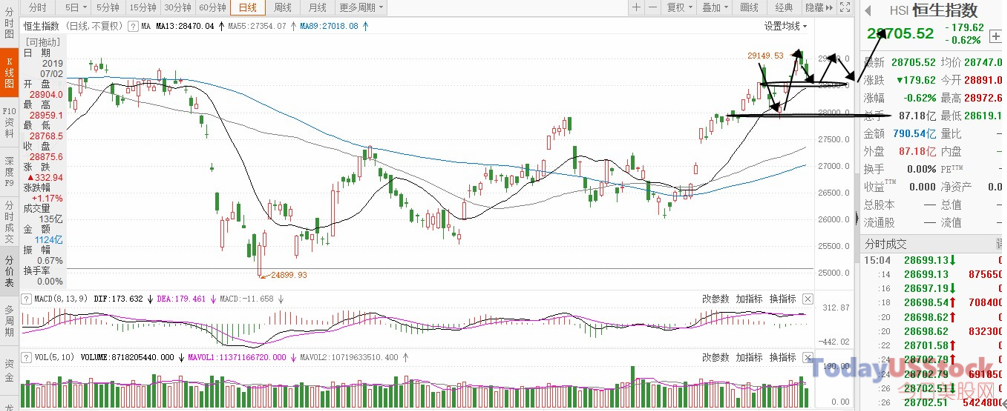Click MA89:27018.08 legend value
This screenshot has width=1007, height=411.
329,26
